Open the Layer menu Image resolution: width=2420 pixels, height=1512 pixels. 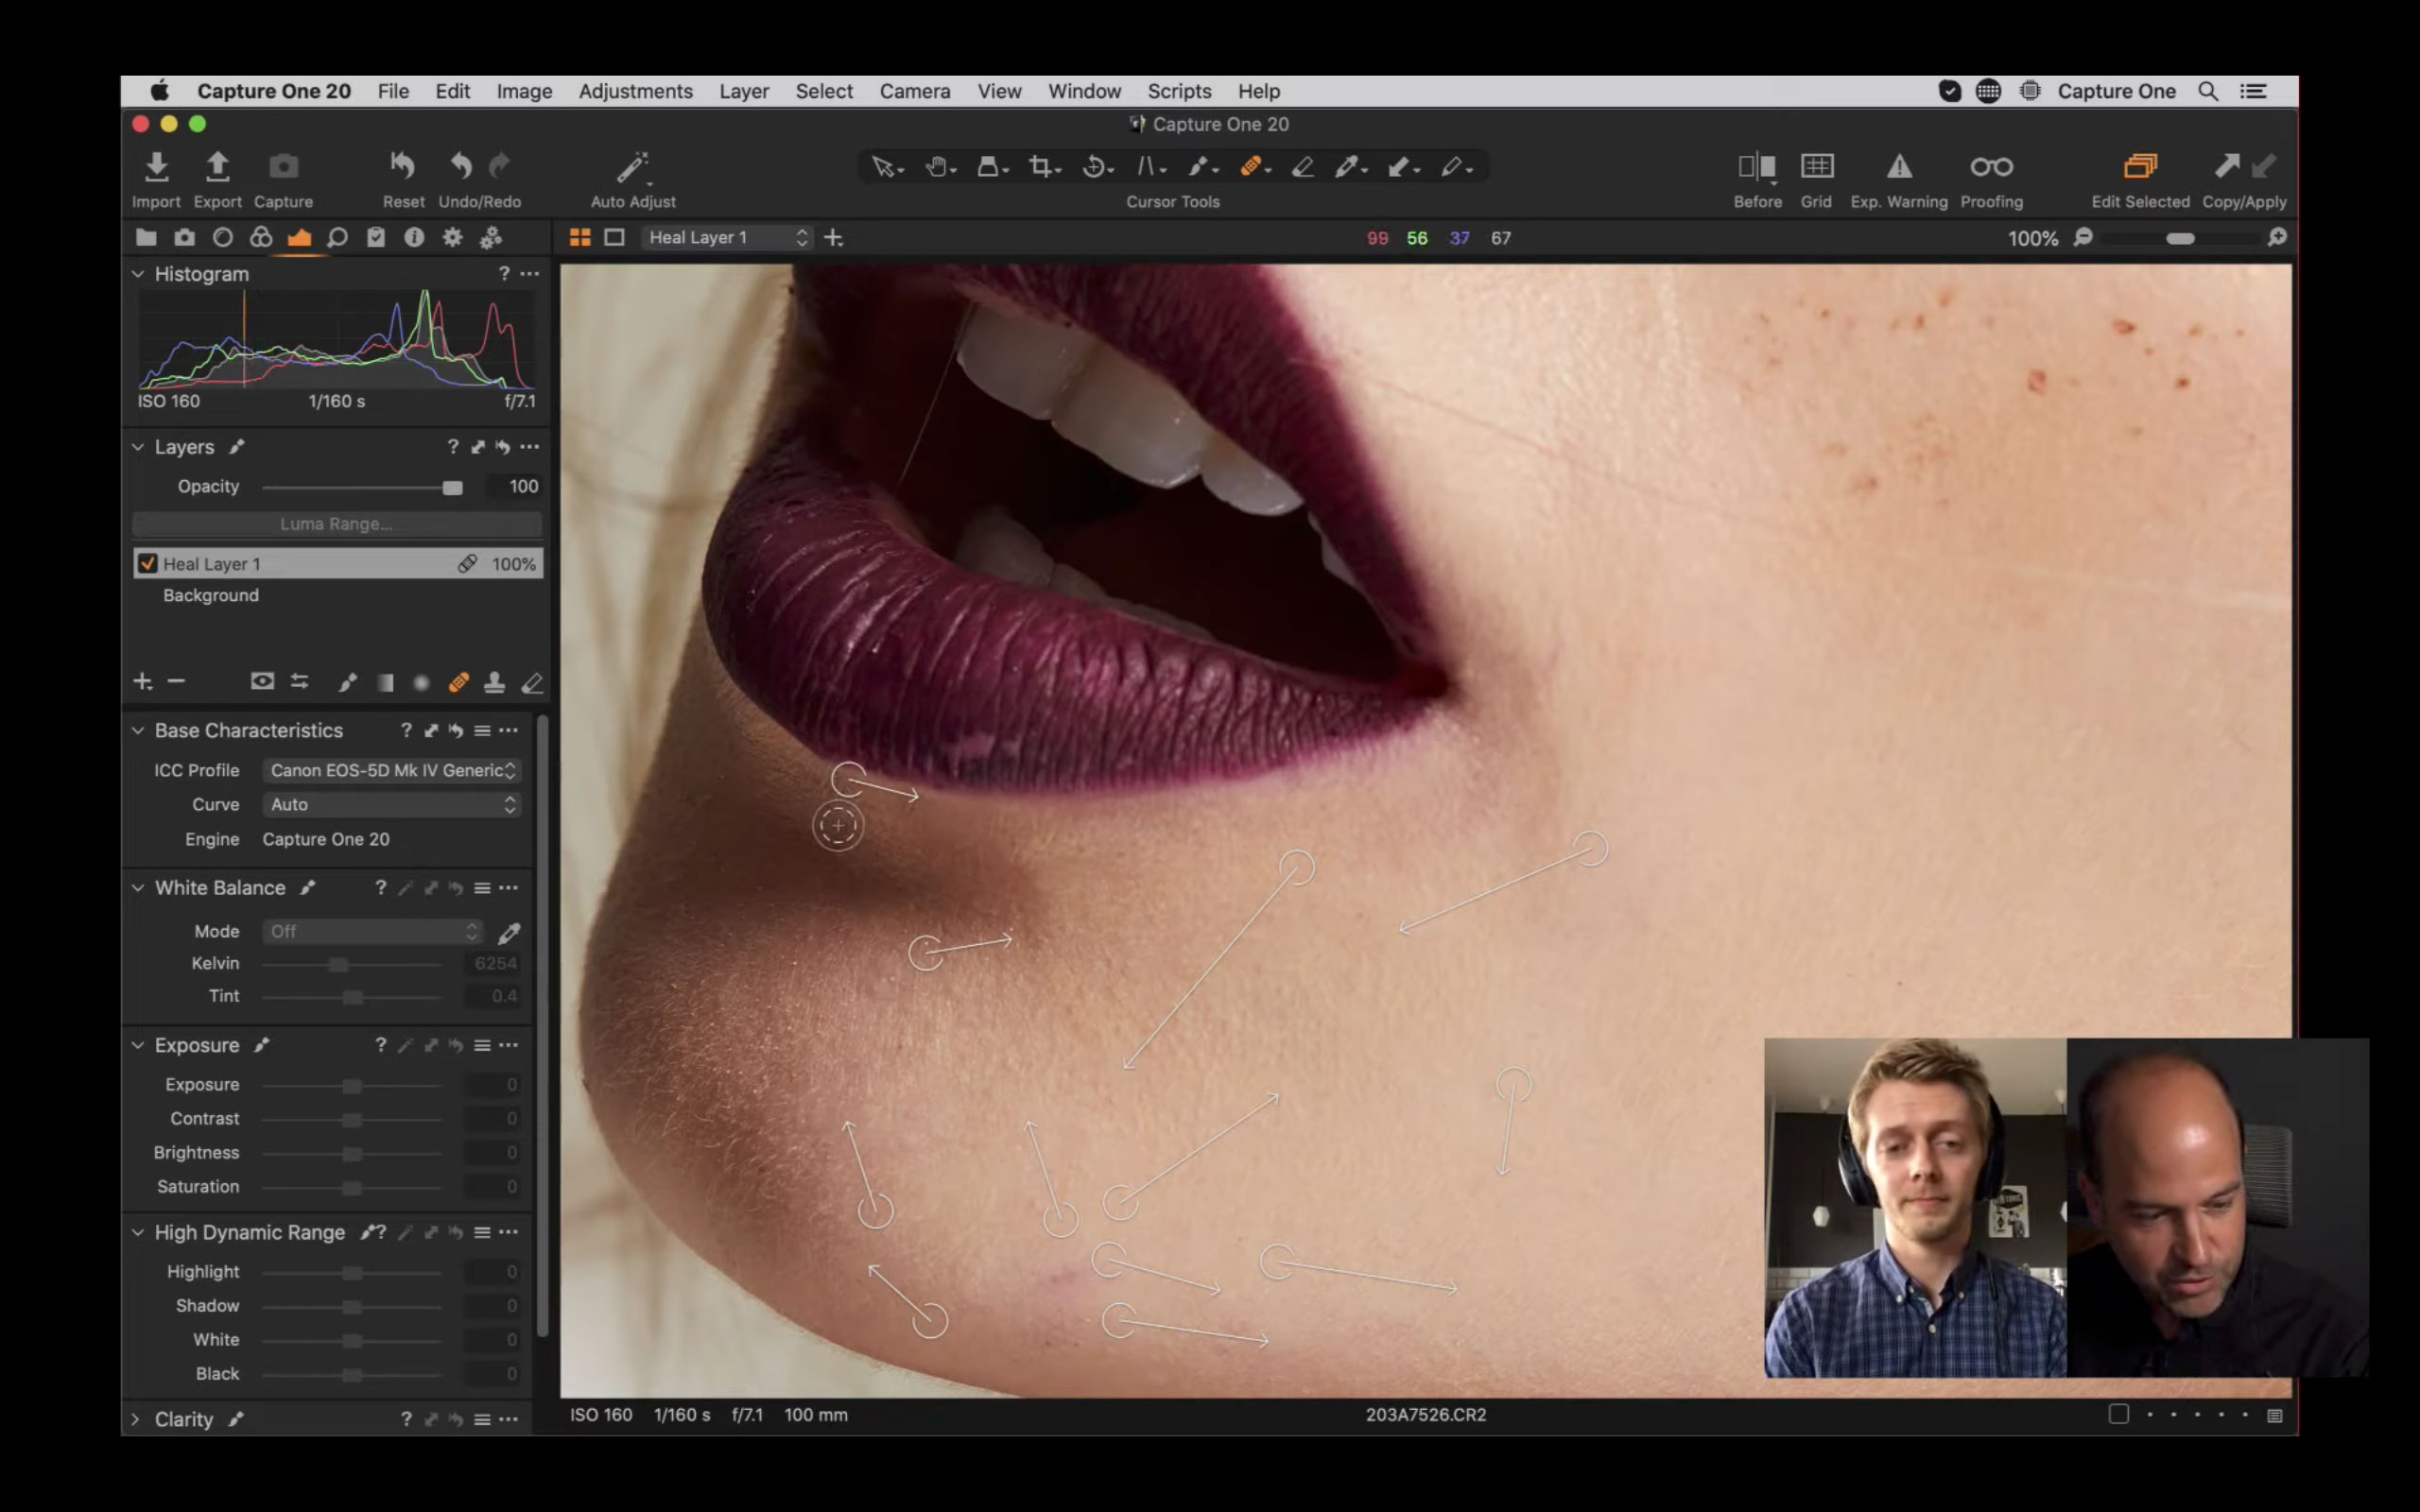pos(744,91)
